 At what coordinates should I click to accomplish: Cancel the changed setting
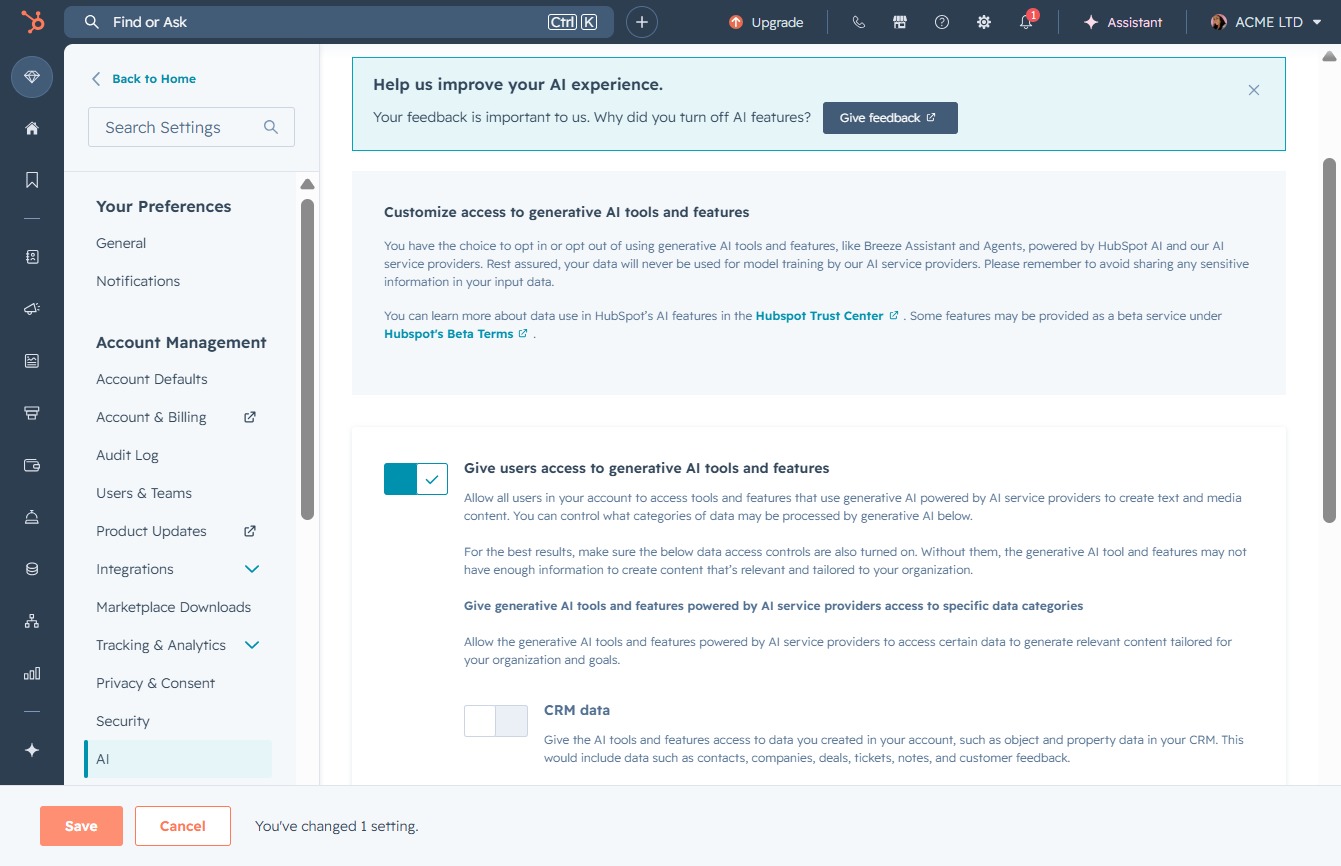(x=183, y=826)
